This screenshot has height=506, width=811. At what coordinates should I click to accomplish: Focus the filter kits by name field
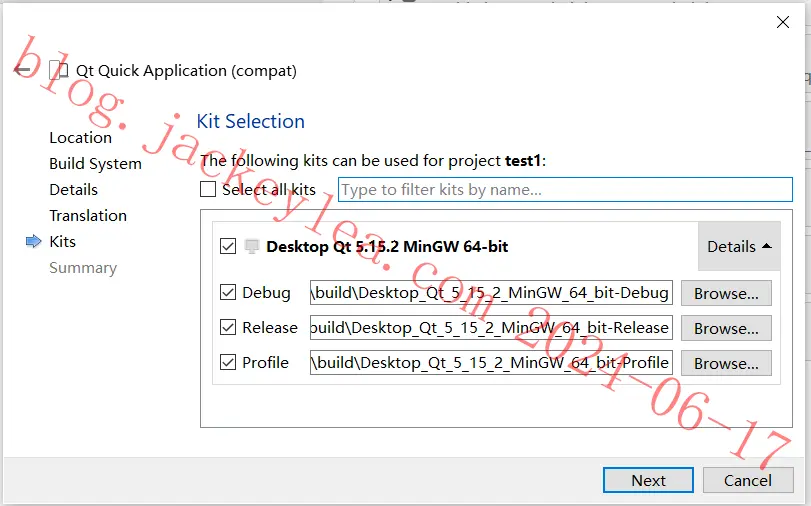(x=565, y=189)
